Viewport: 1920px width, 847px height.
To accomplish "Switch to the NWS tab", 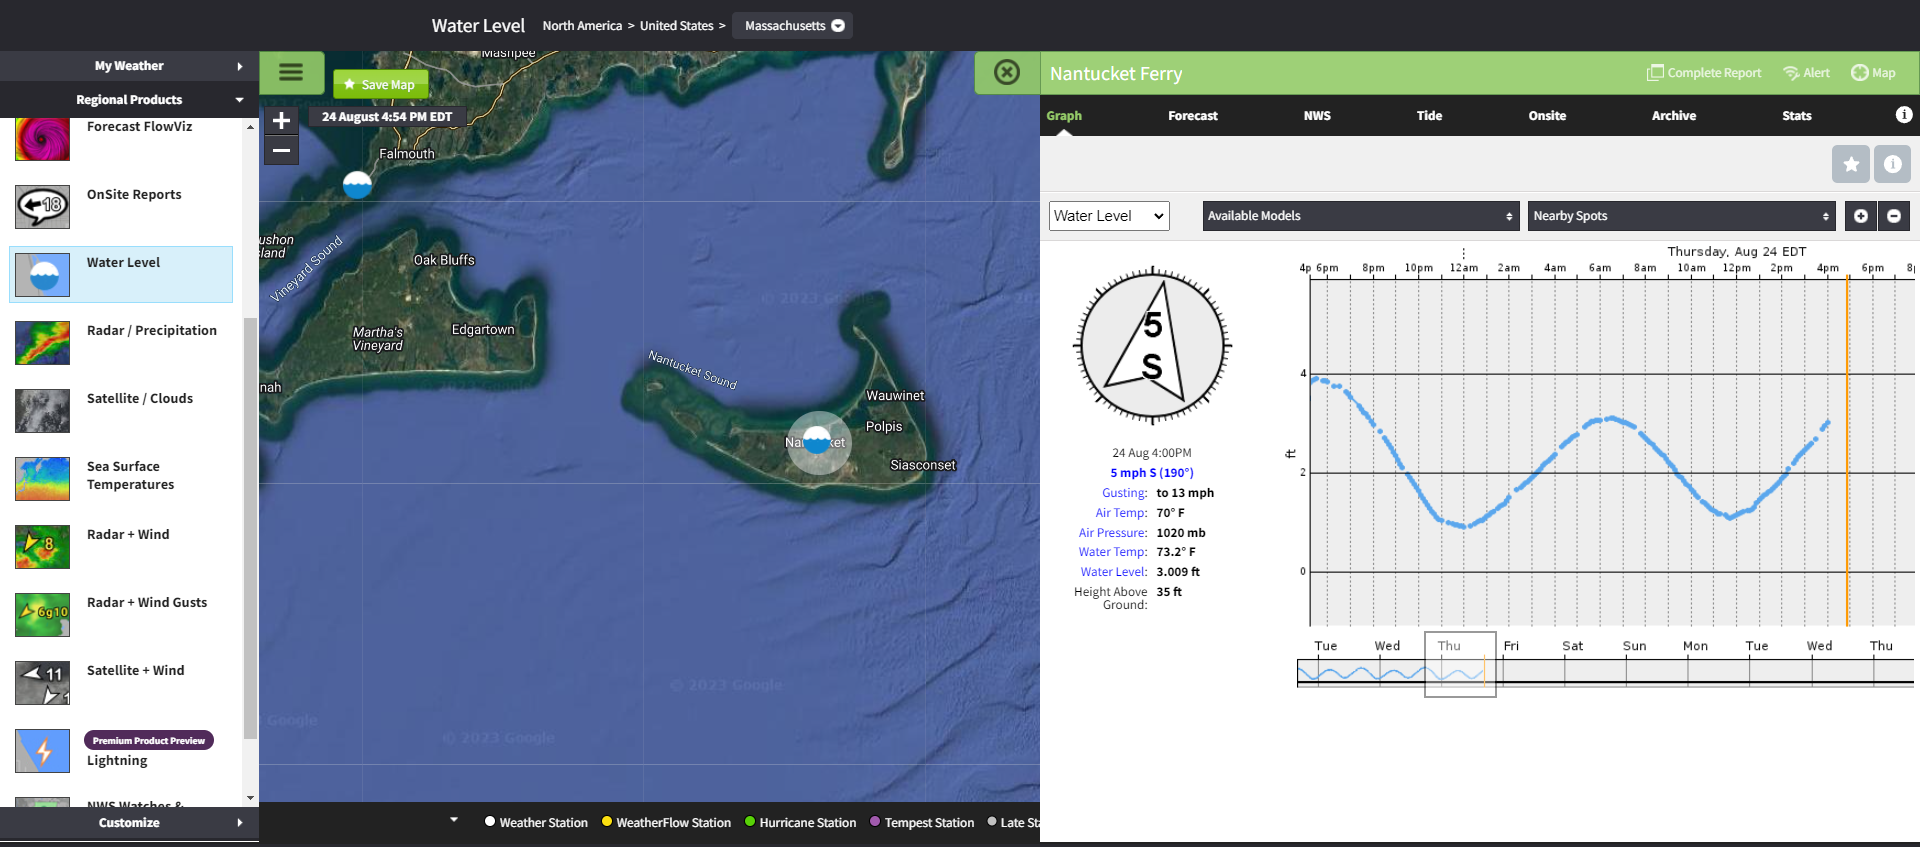I will [1317, 116].
